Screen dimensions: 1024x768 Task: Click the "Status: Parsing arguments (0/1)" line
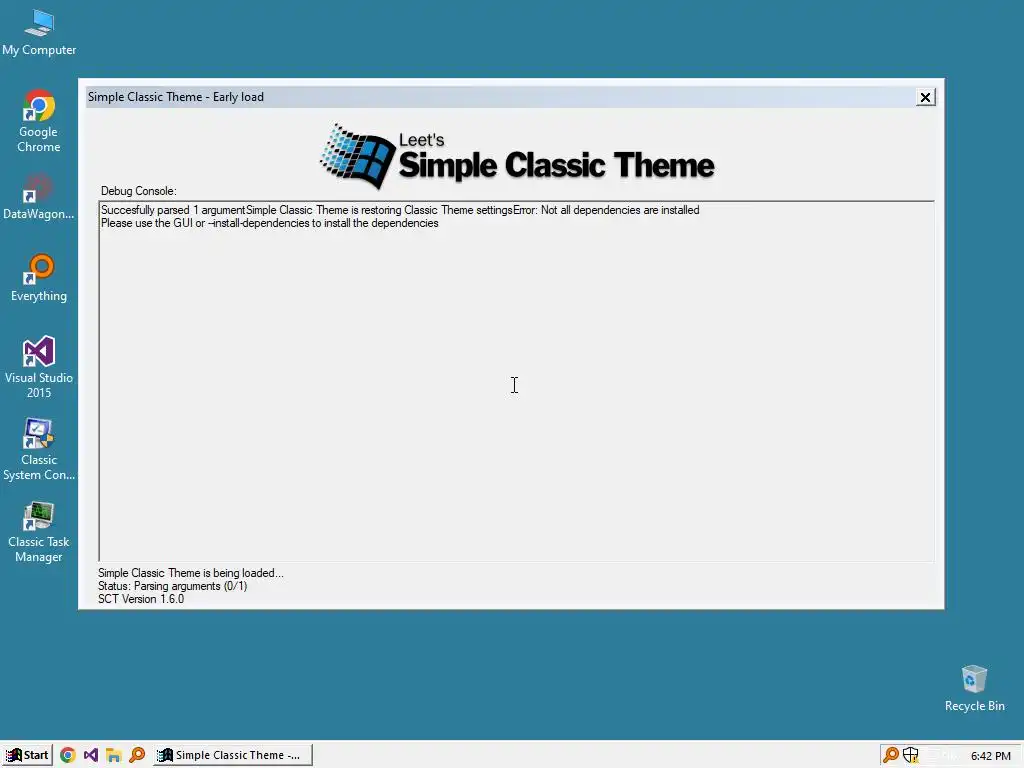(x=172, y=586)
